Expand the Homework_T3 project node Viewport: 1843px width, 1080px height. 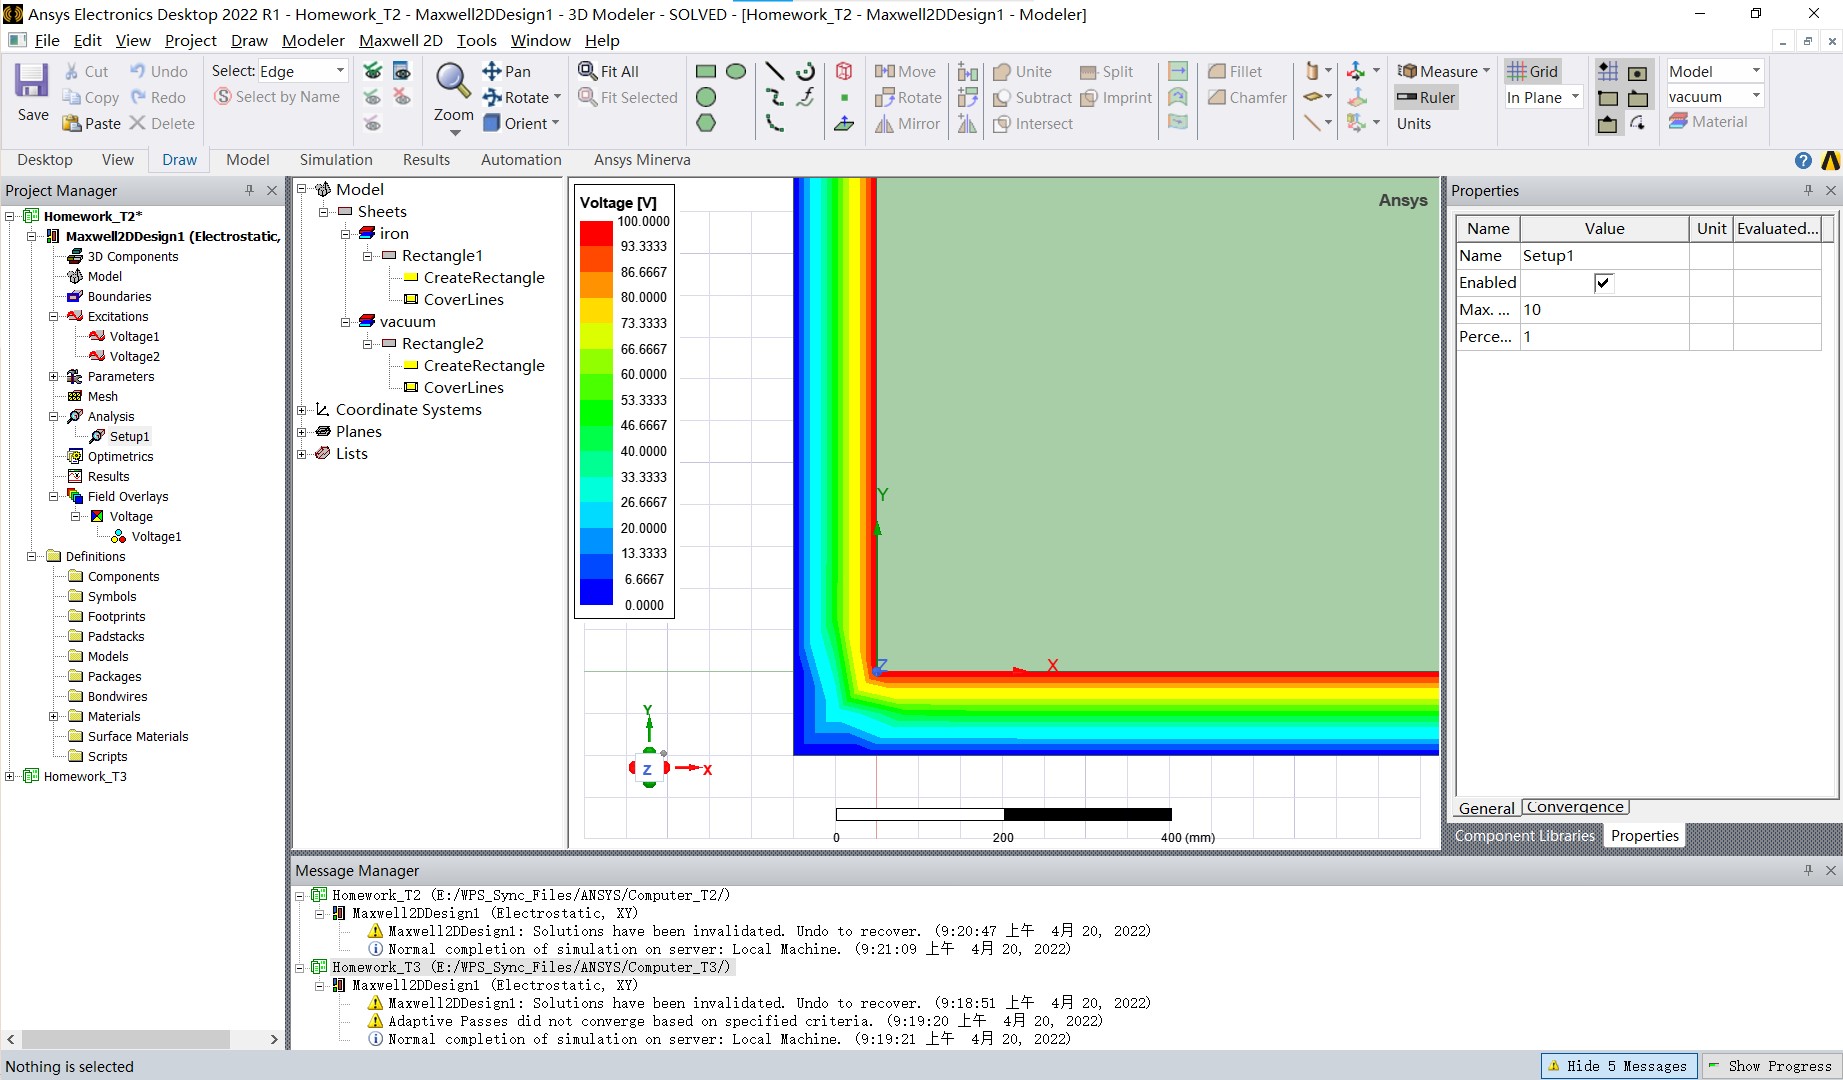coord(10,776)
